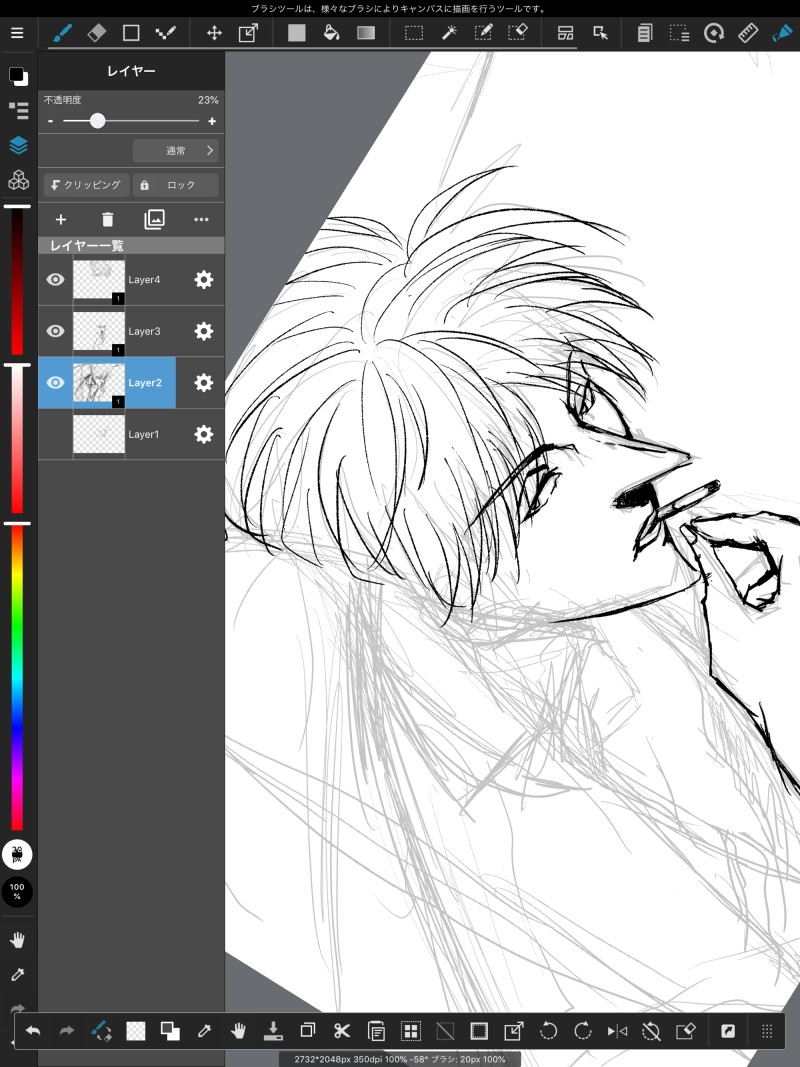Toggle brush/eraser switch in bottom bar

coord(101,1031)
